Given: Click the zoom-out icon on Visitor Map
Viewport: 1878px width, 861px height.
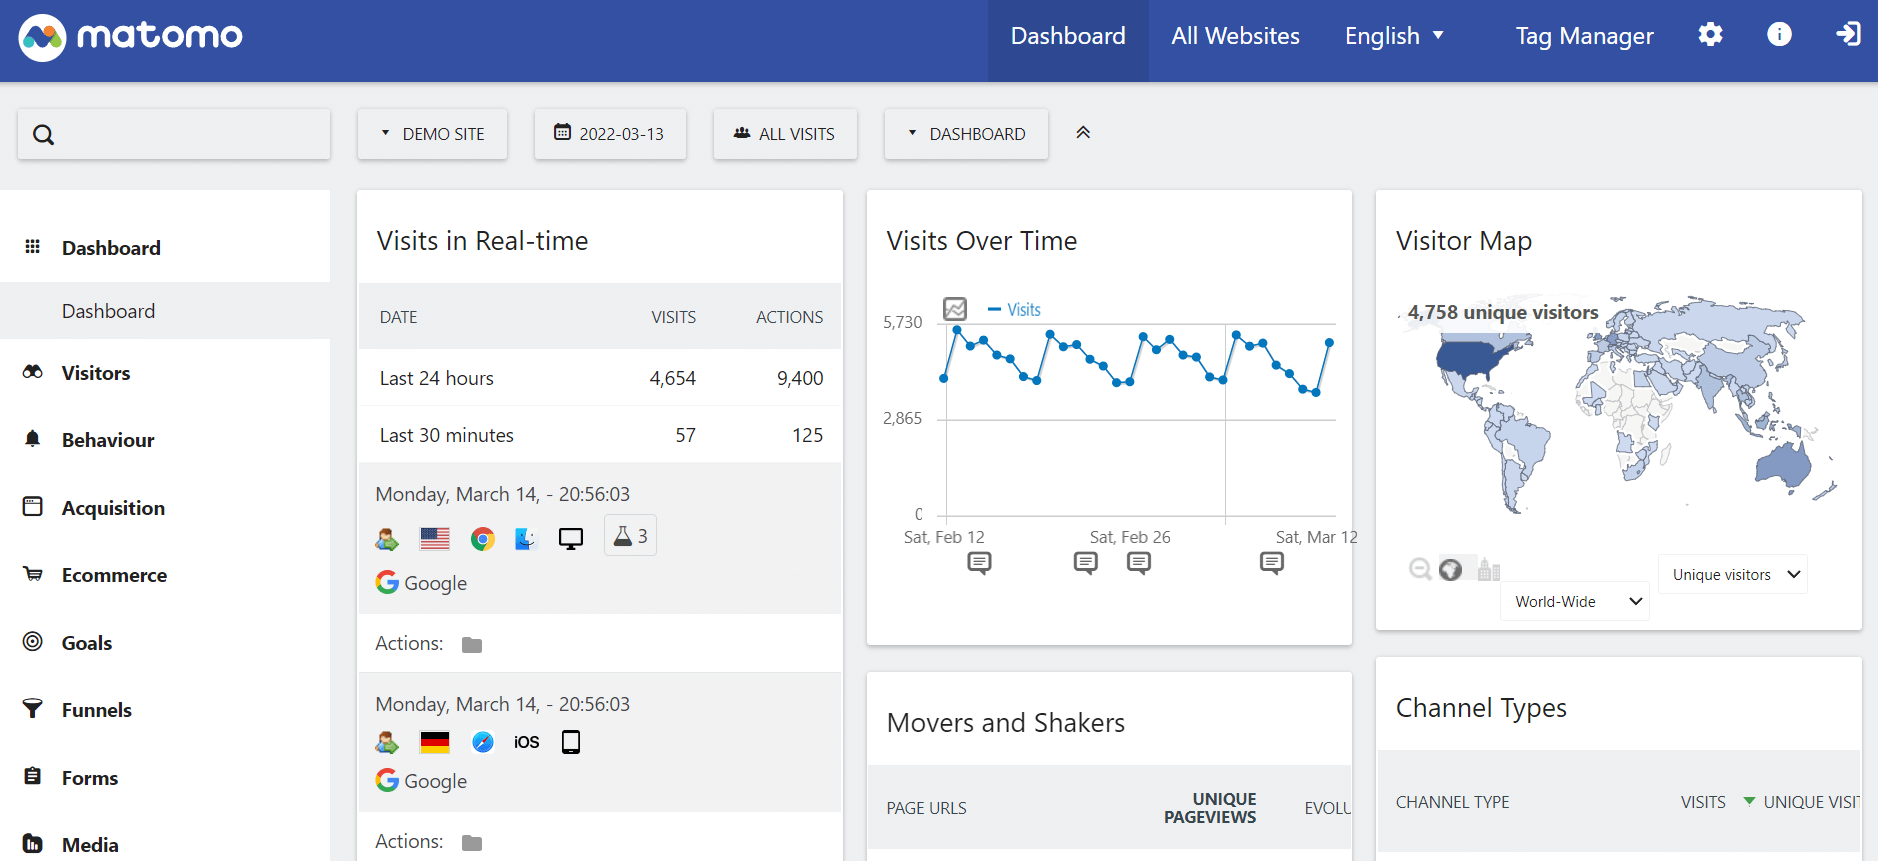Looking at the screenshot, I should coord(1419,570).
